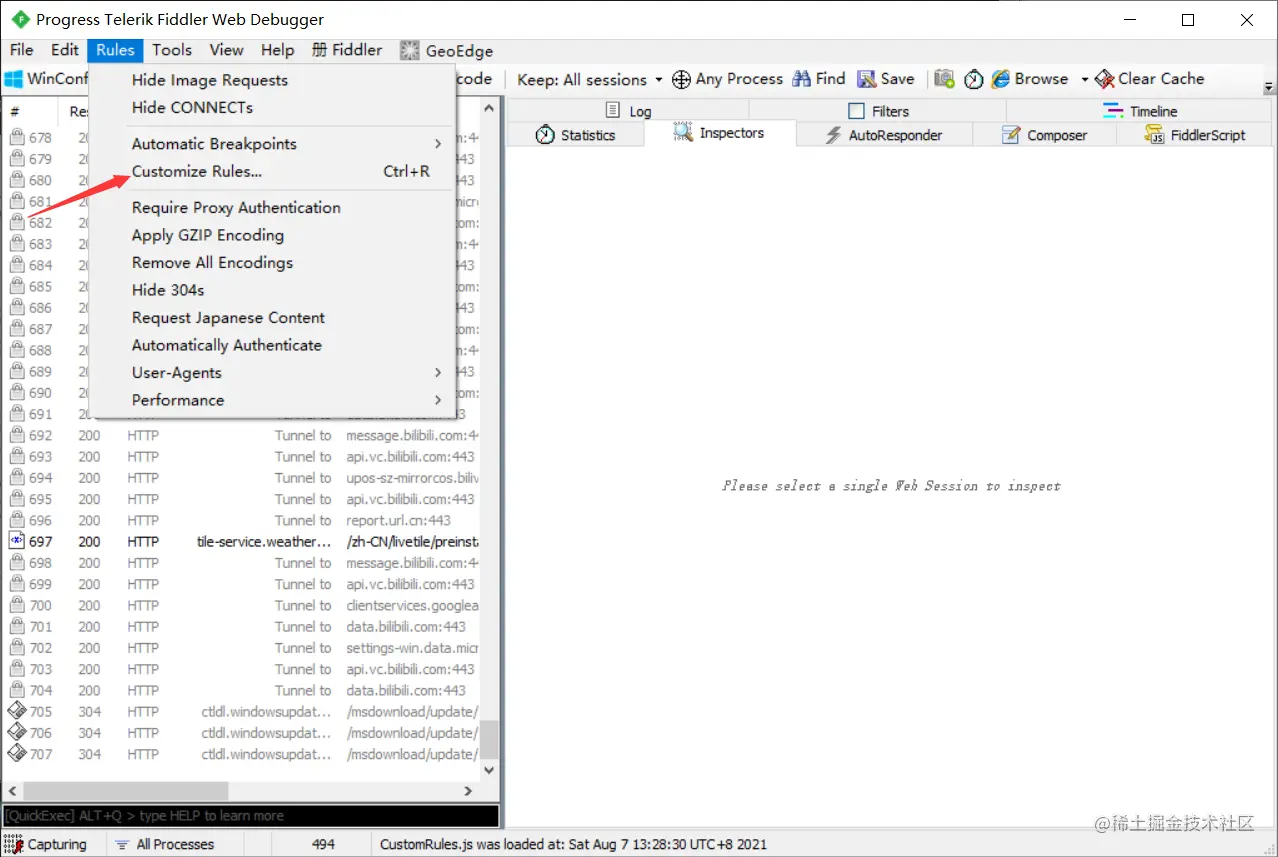Click session count 494 in status bar
1278x857 pixels.
[323, 844]
